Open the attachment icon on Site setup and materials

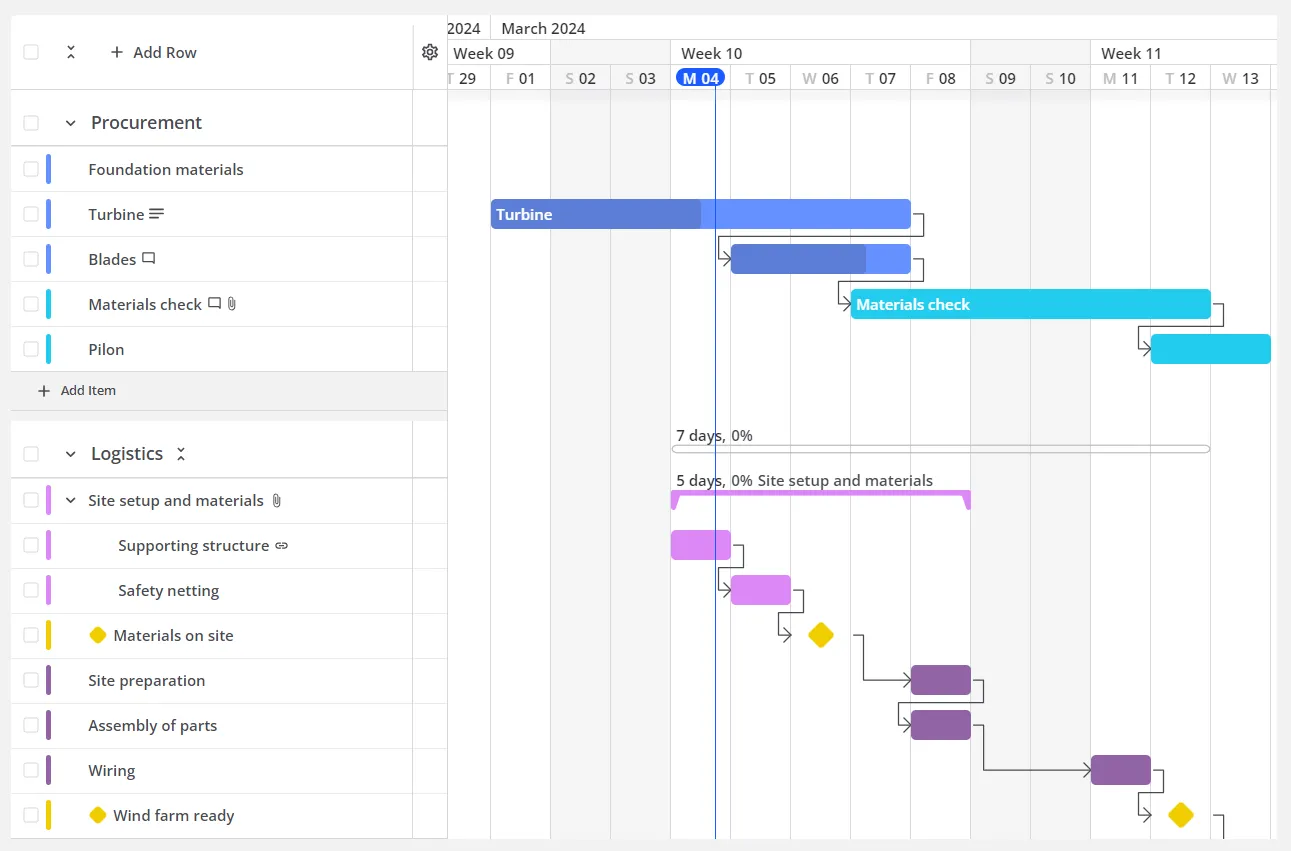coord(276,500)
